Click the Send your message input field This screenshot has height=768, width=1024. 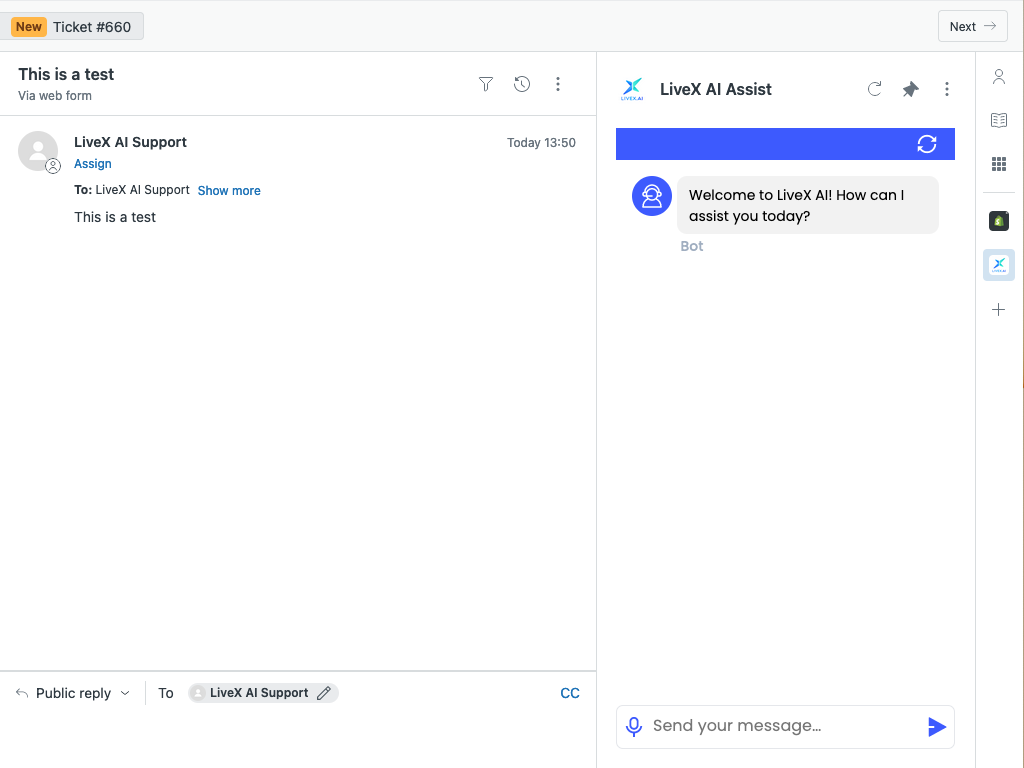780,726
